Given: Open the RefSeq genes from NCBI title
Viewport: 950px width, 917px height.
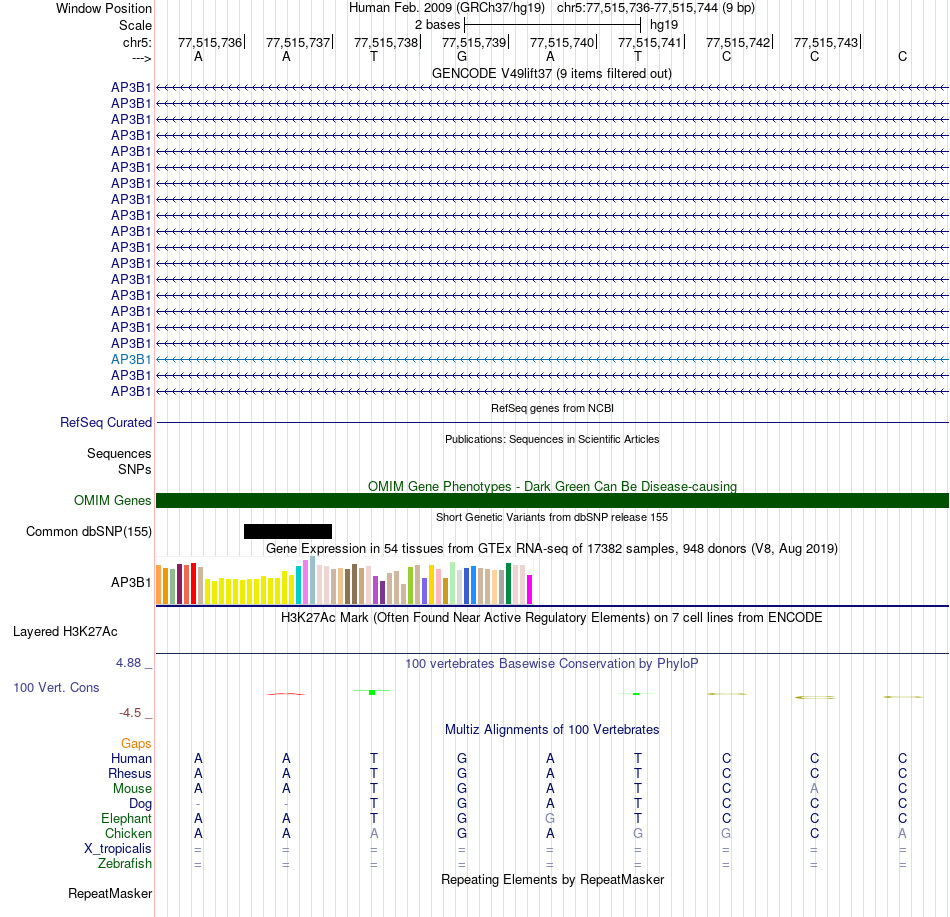Looking at the screenshot, I should (x=552, y=408).
